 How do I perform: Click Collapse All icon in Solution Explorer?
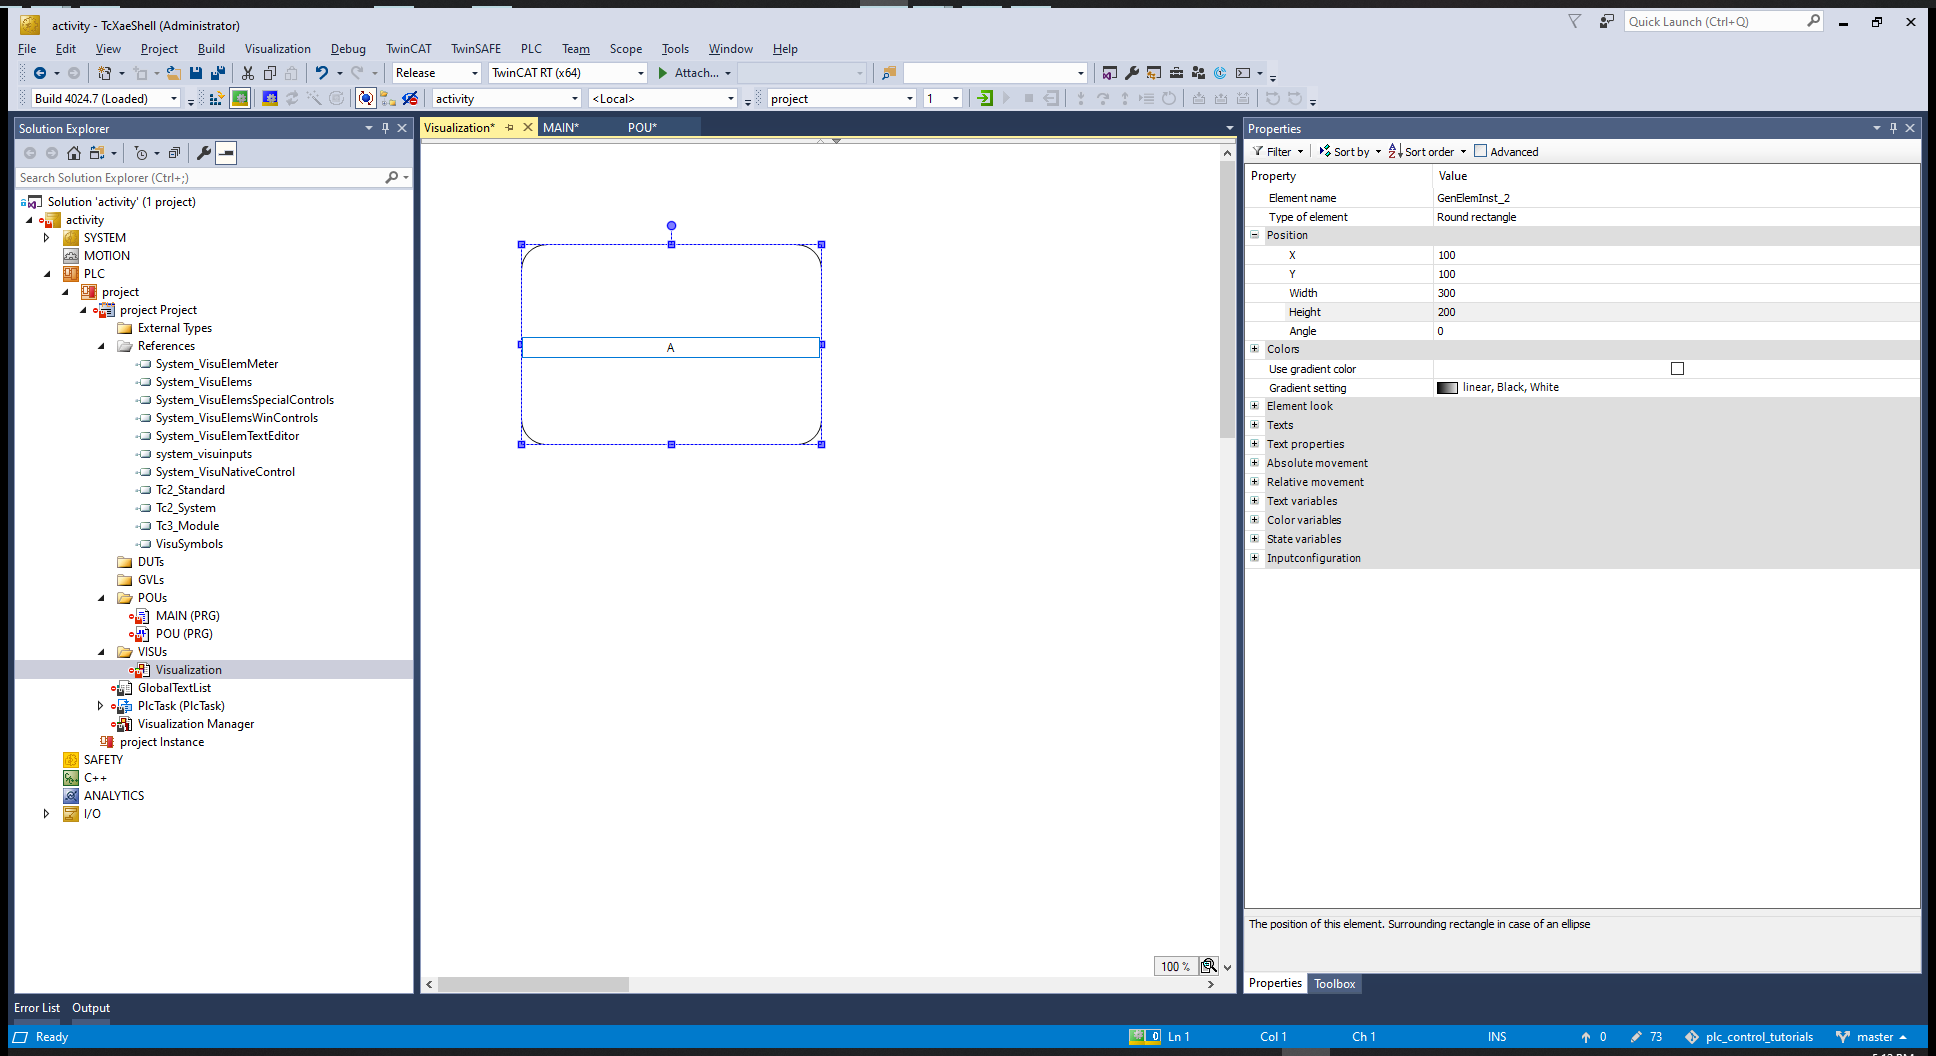coord(174,153)
